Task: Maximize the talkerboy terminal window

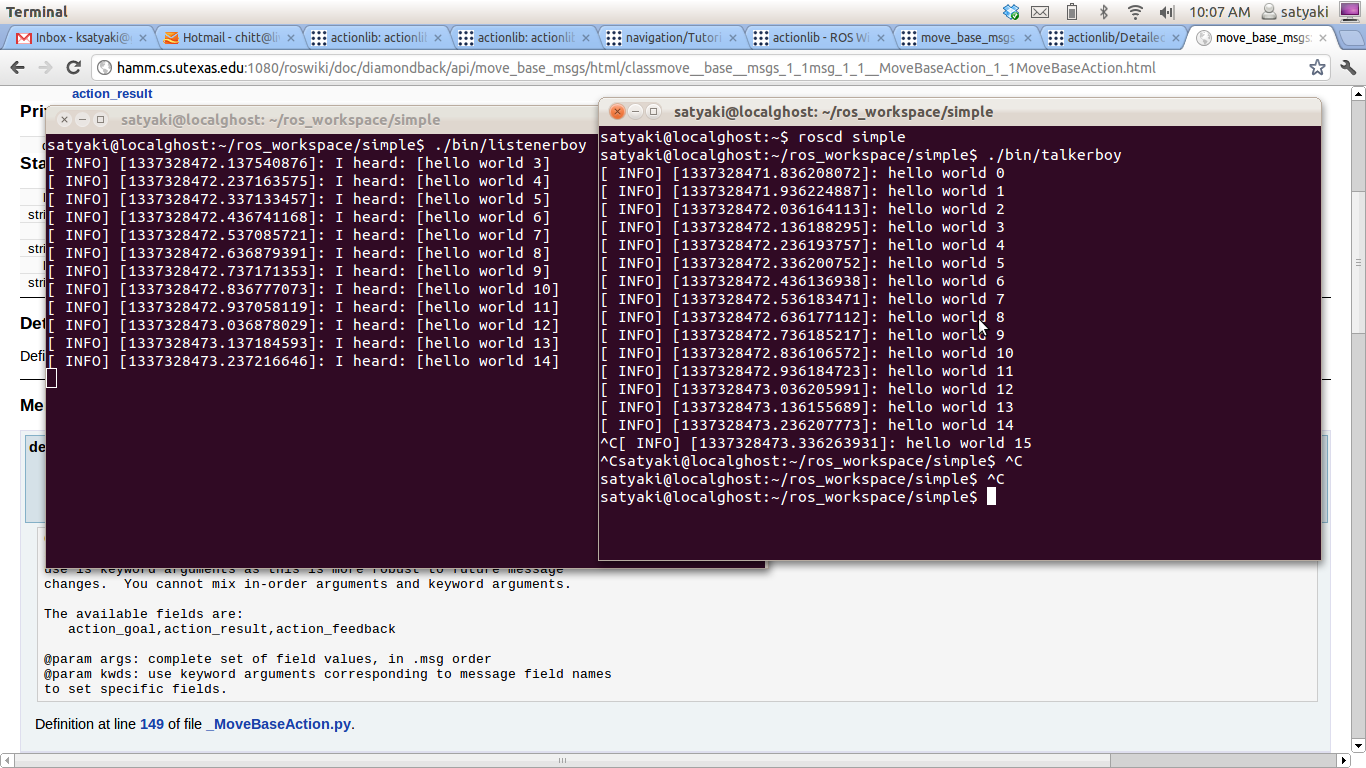Action: [653, 111]
